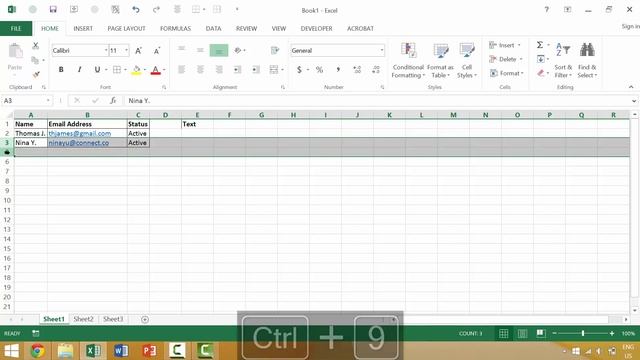Open File Explorer from taskbar
The height and width of the screenshot is (360, 640).
pyautogui.click(x=65, y=351)
